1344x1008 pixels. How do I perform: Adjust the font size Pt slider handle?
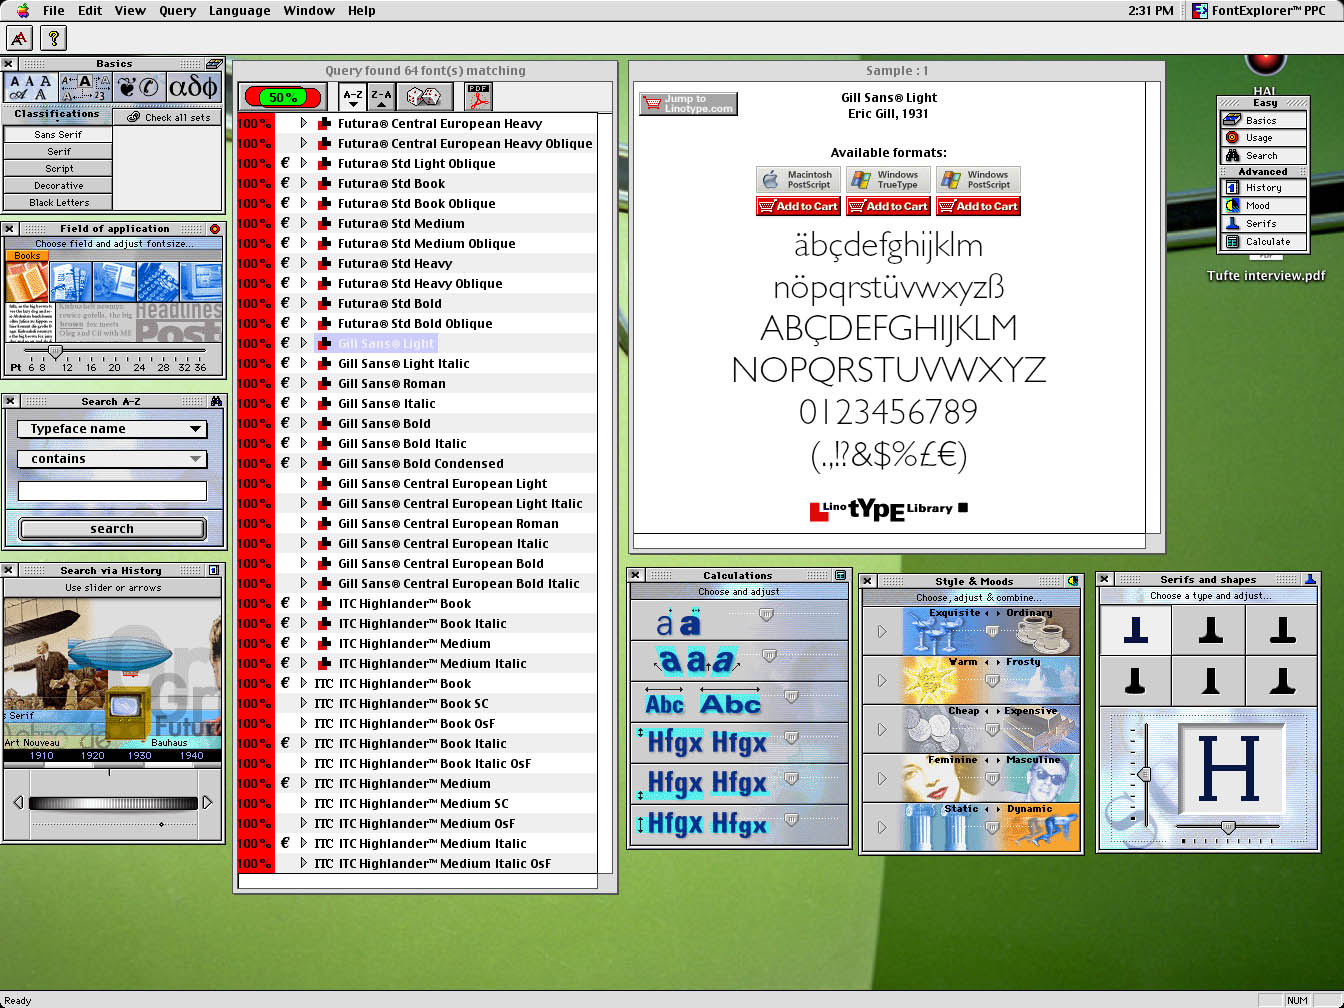56,352
